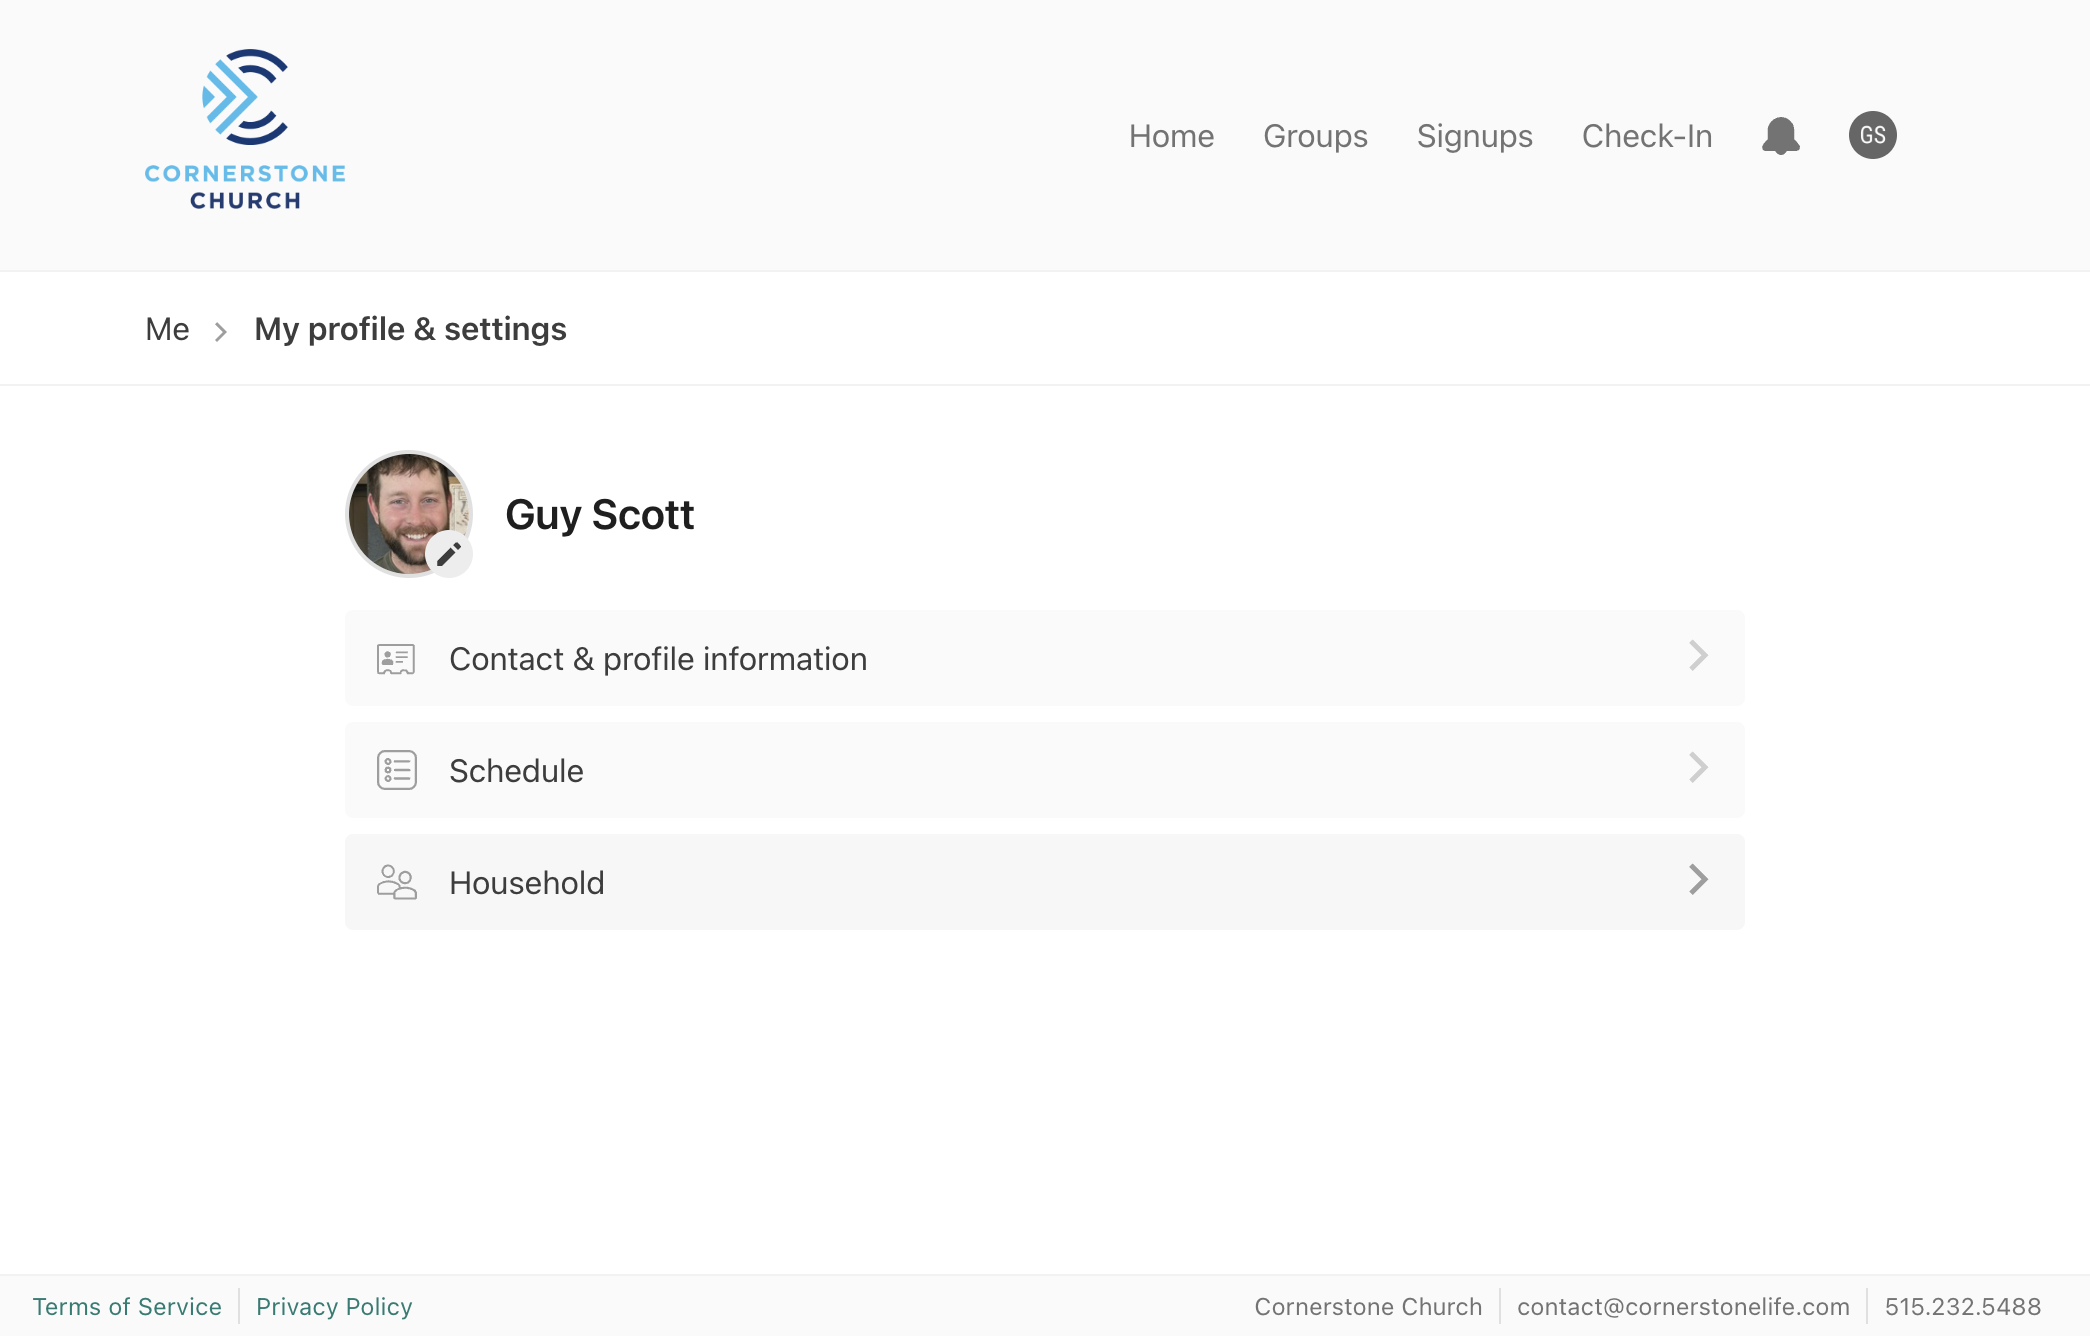Screen dimensions: 2090x1336
Task: Open the GS user avatar menu
Action: (x=1872, y=135)
